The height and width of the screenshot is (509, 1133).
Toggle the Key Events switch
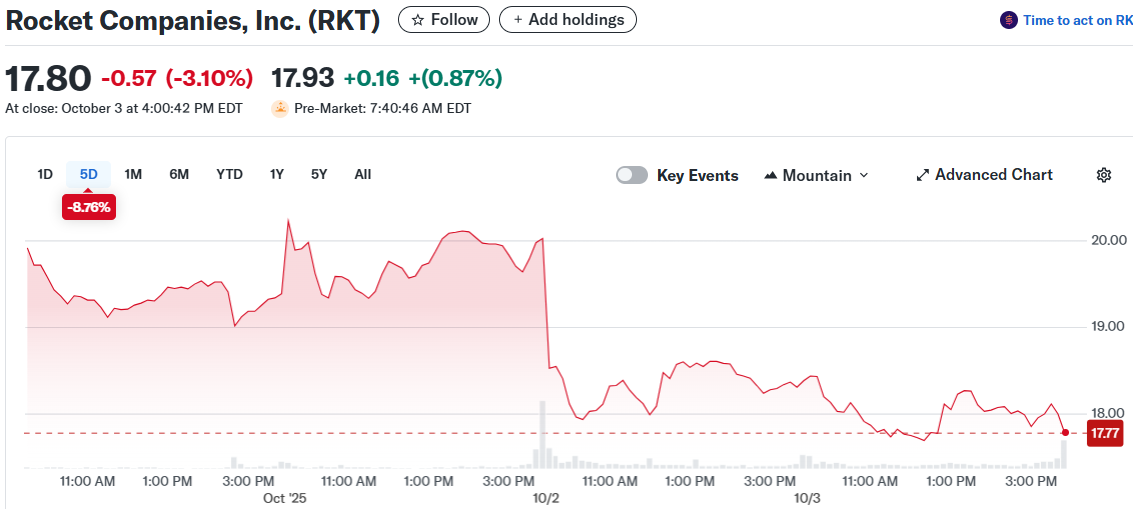tap(632, 175)
